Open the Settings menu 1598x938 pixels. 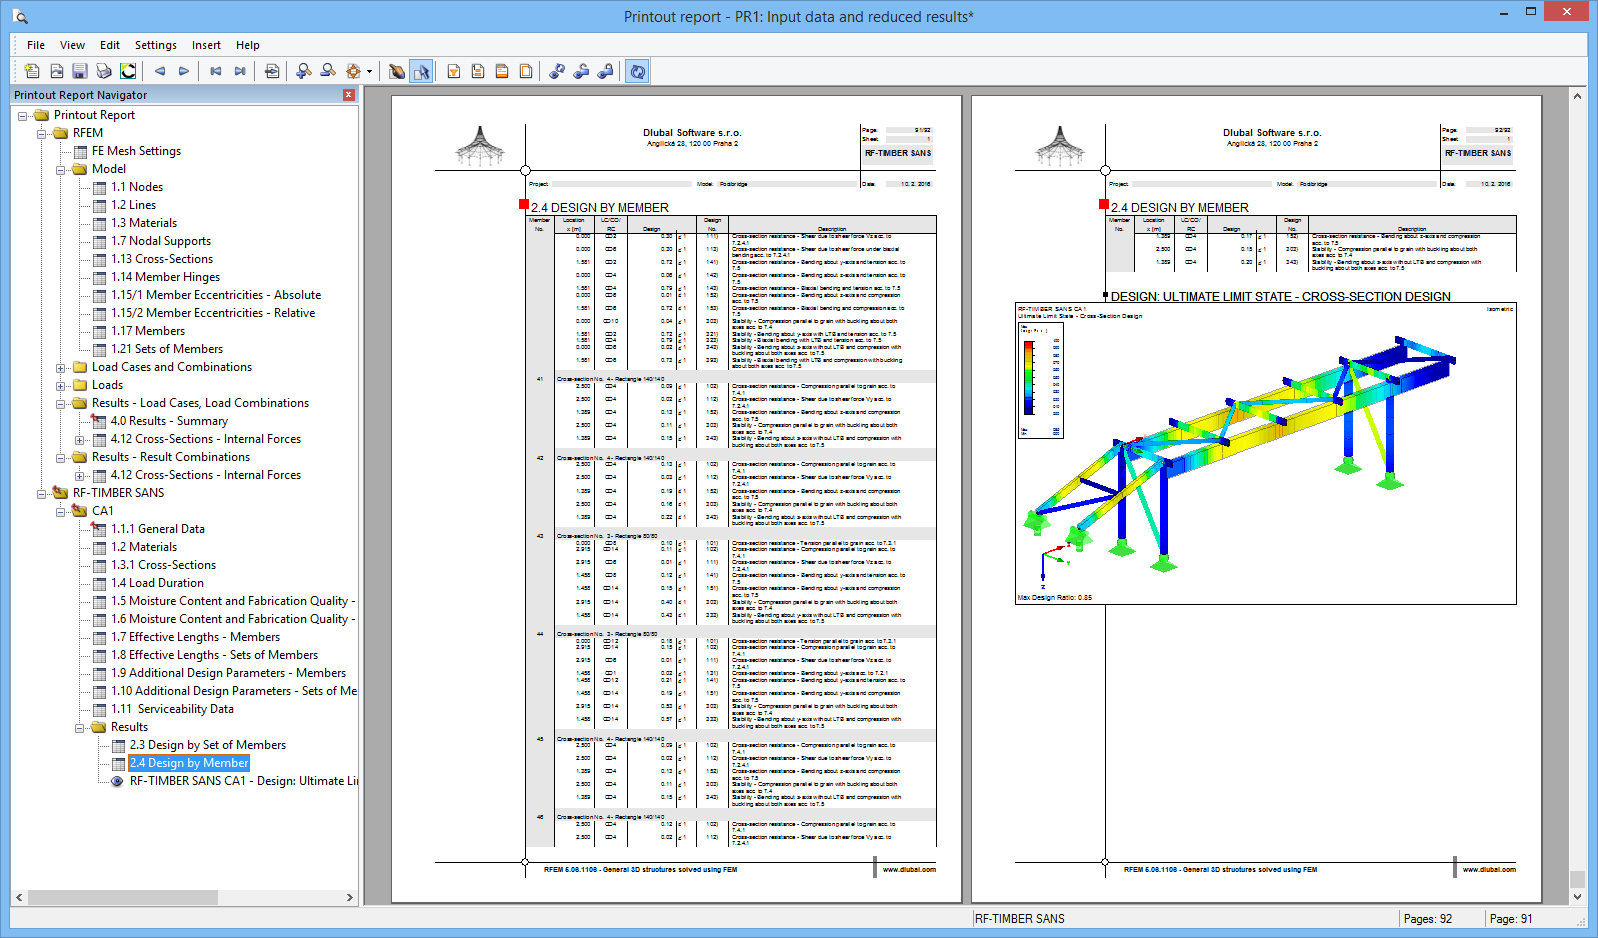coord(156,45)
